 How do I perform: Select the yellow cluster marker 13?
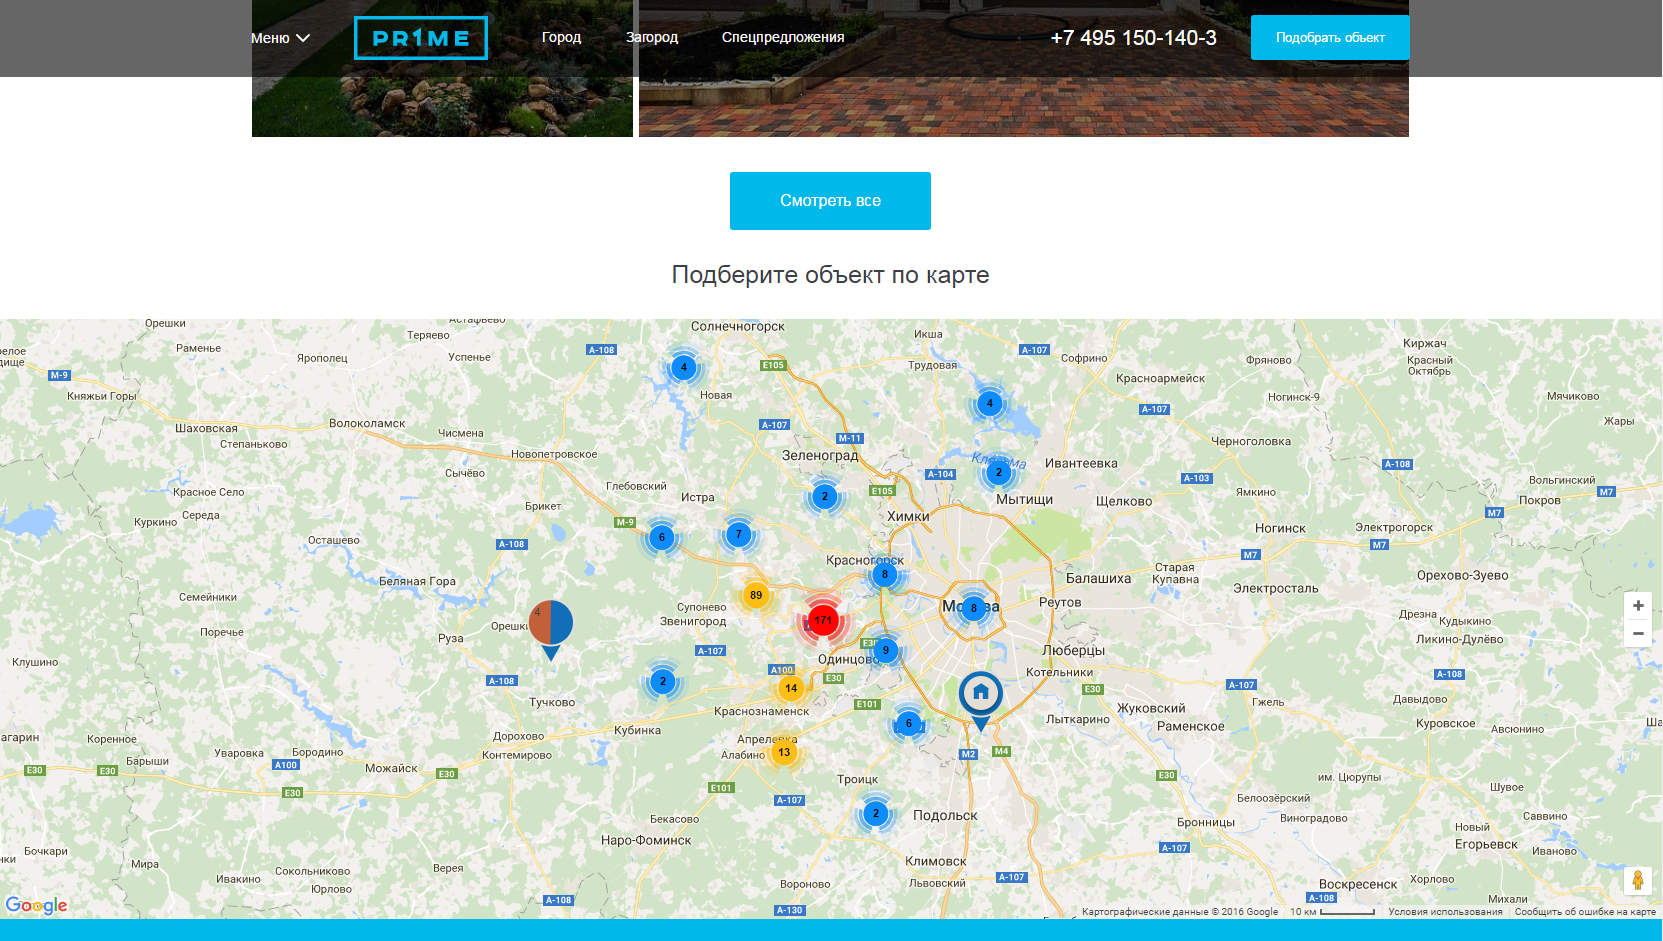(784, 752)
